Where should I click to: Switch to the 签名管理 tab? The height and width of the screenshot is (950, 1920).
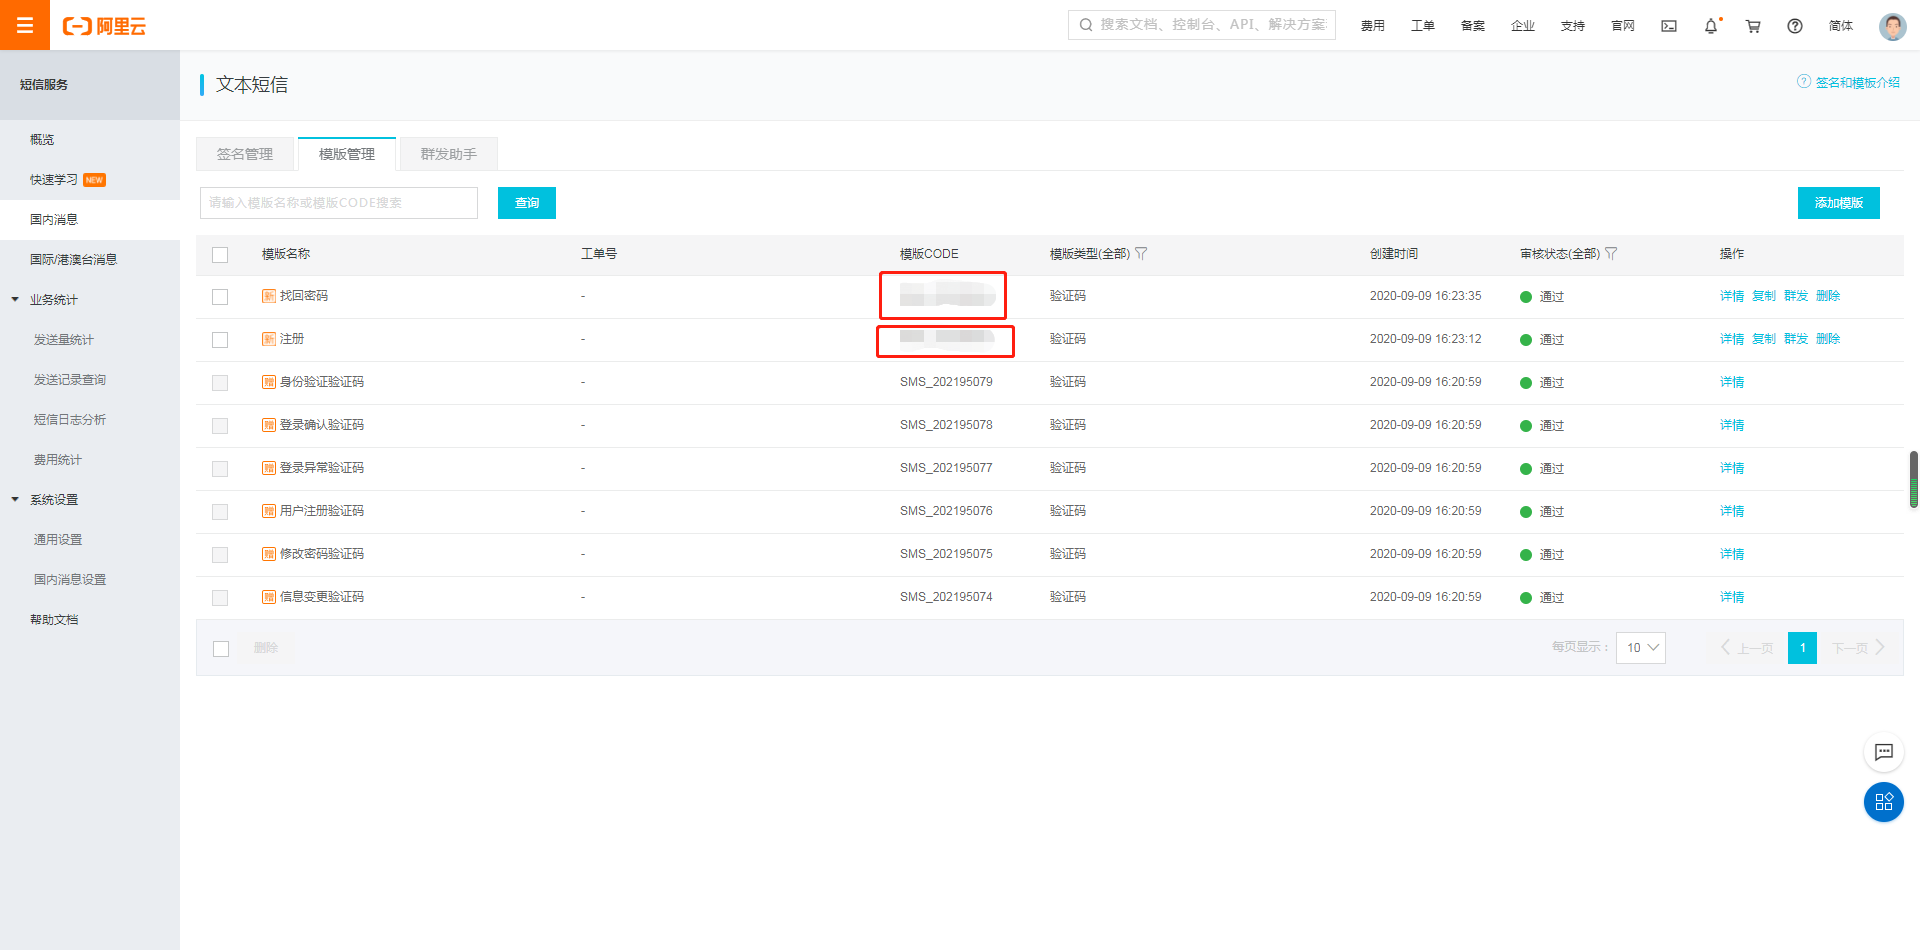click(245, 154)
